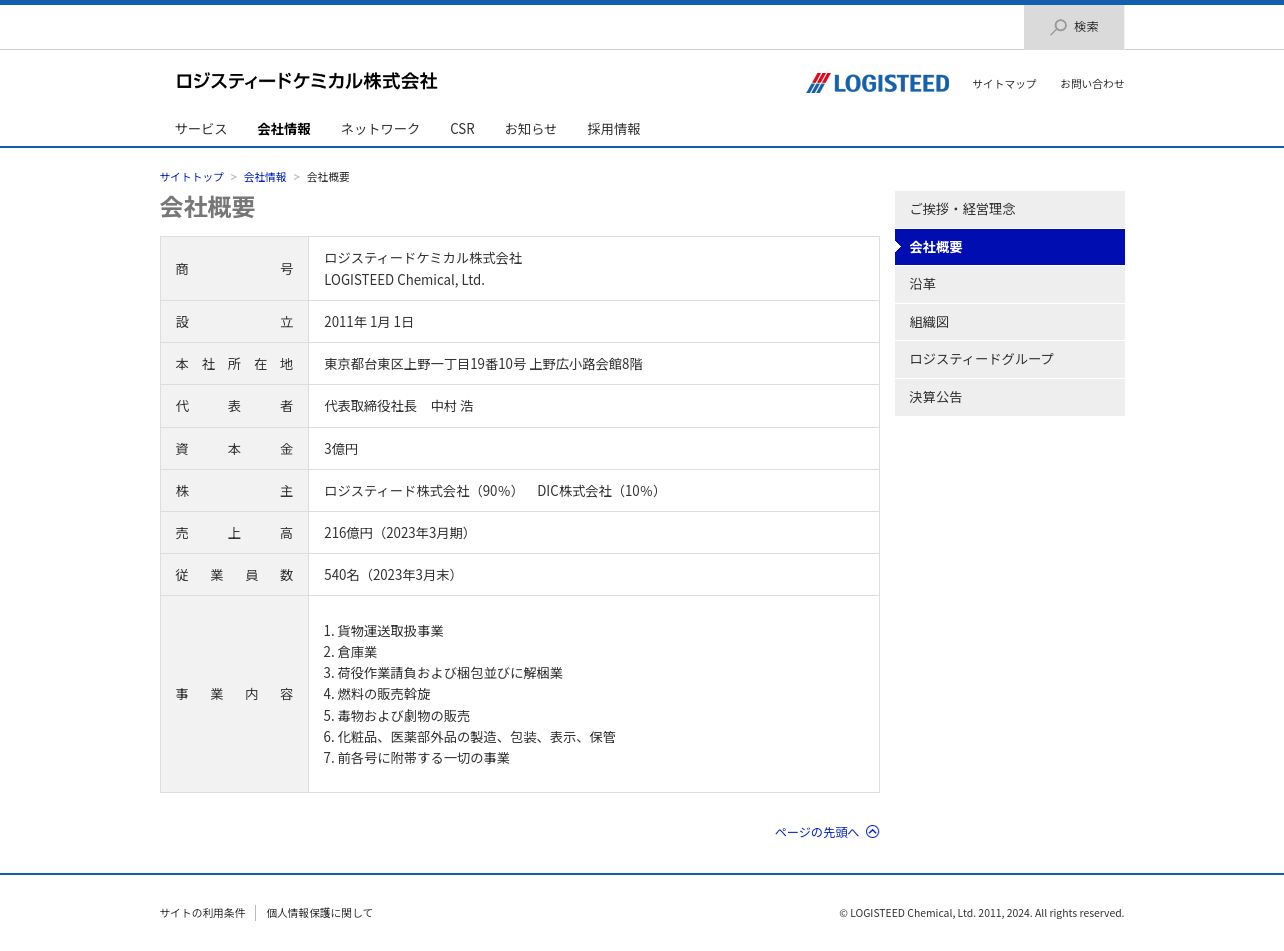
Task: Click the 会社概要 page heading
Action: (208, 207)
